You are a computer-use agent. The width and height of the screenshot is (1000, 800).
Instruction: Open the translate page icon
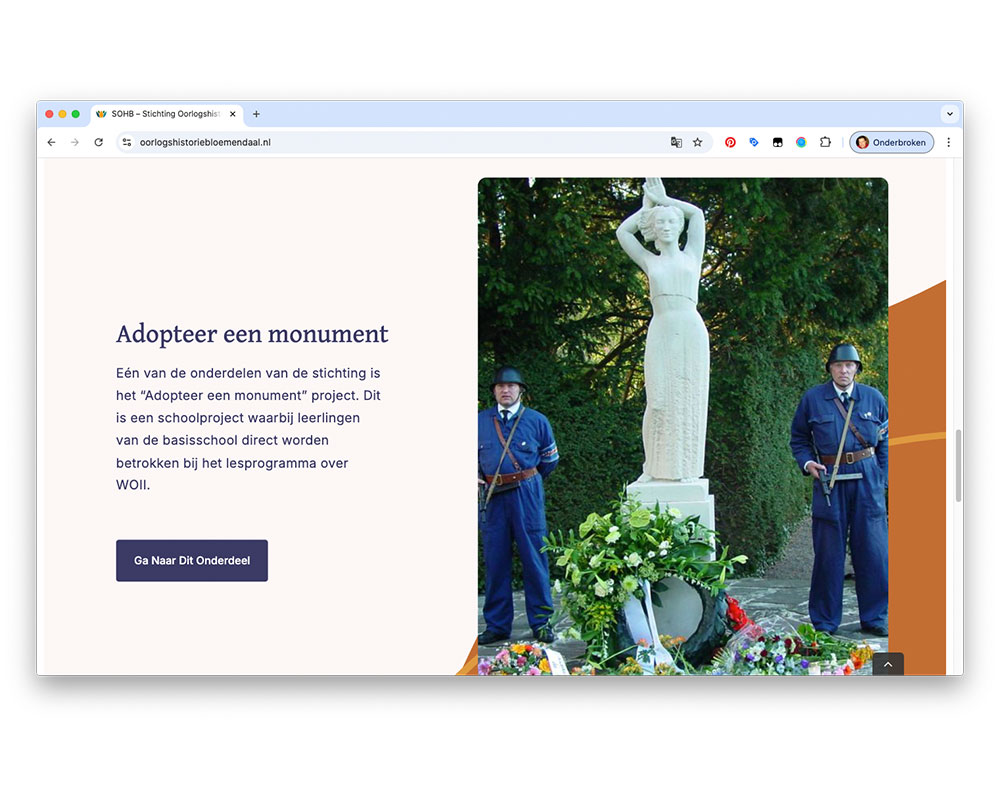[x=676, y=142]
